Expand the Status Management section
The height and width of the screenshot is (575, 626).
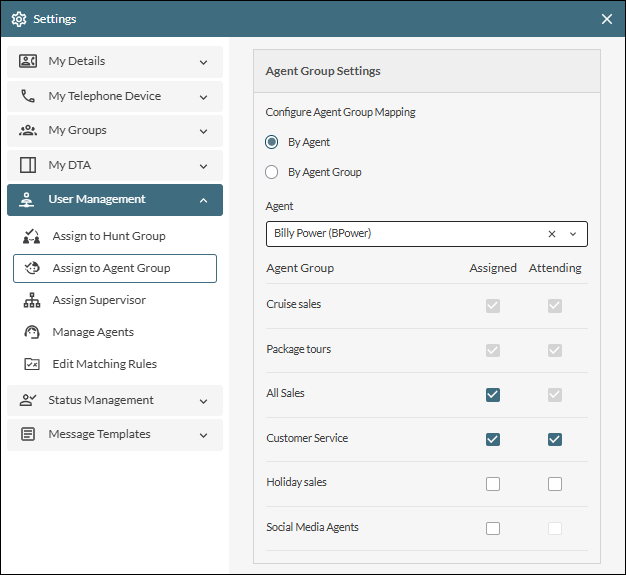(114, 401)
